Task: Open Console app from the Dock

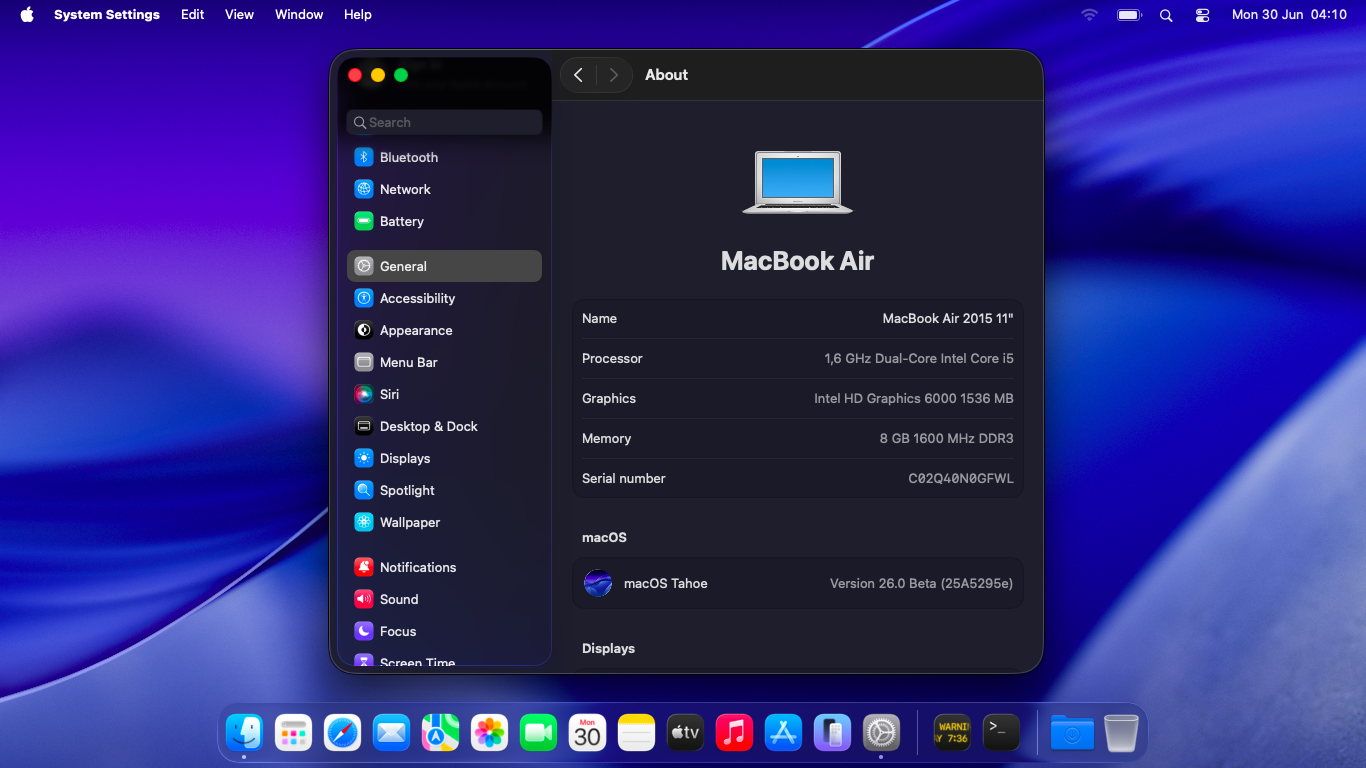Action: [x=952, y=733]
